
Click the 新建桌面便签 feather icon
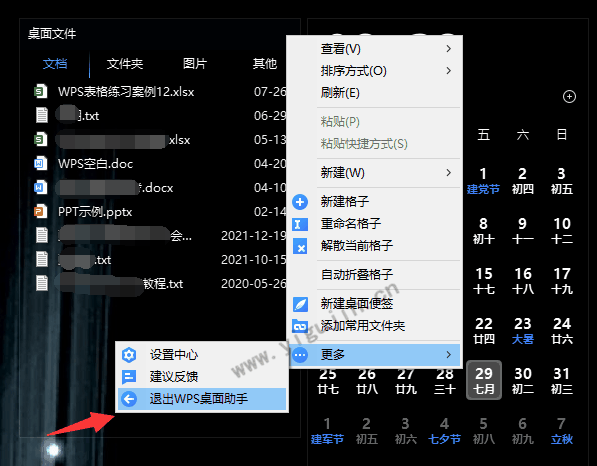[x=300, y=304]
